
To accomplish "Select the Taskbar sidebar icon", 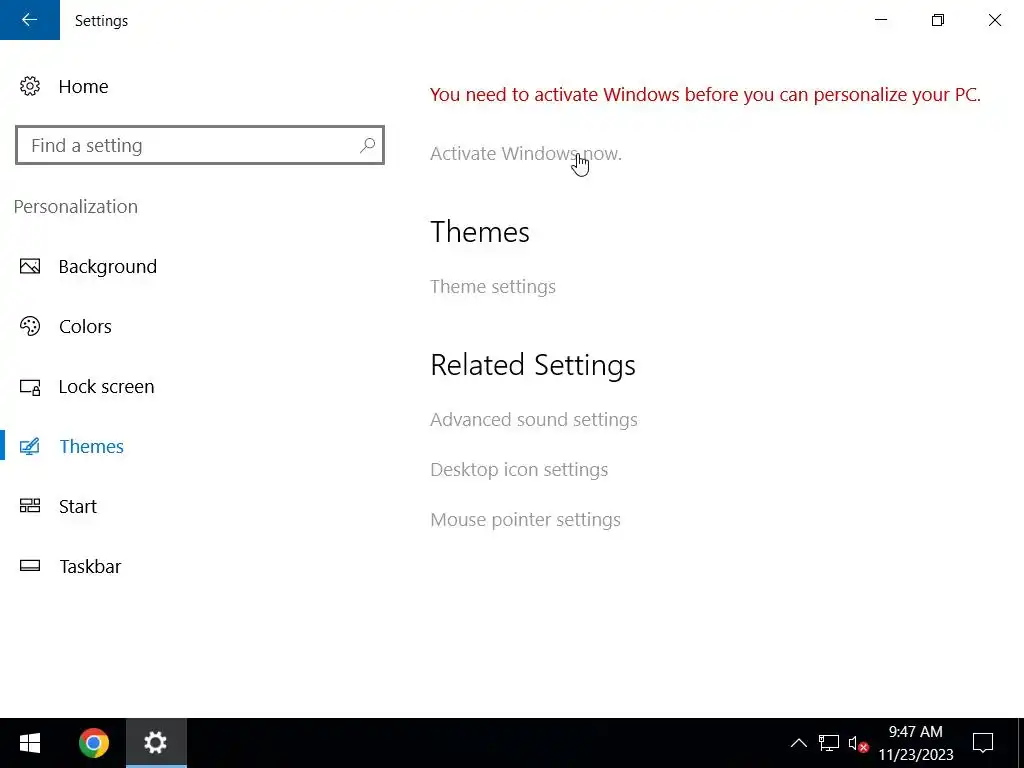I will [29, 566].
